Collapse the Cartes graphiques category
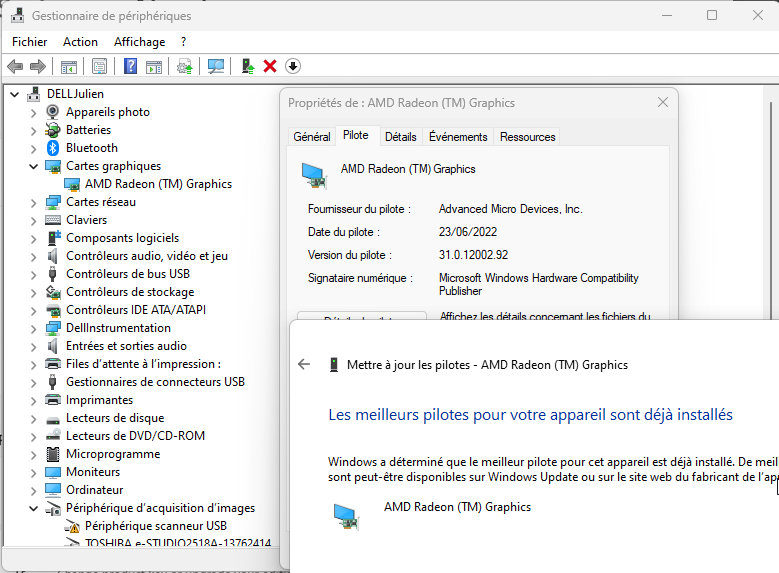This screenshot has width=779, height=573. coord(33,166)
